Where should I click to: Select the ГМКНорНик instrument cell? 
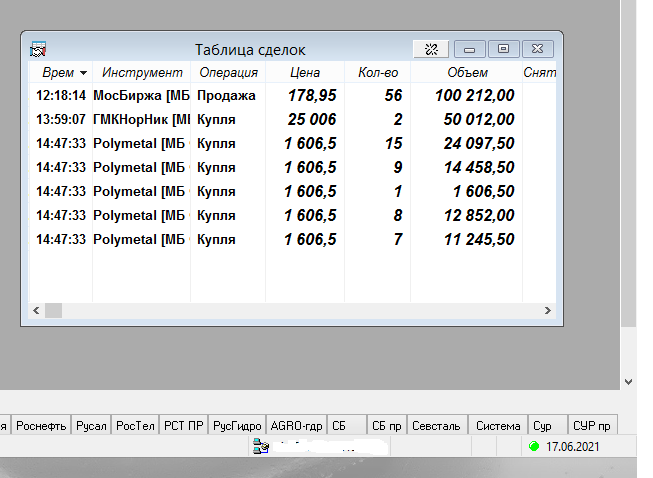[x=142, y=120]
